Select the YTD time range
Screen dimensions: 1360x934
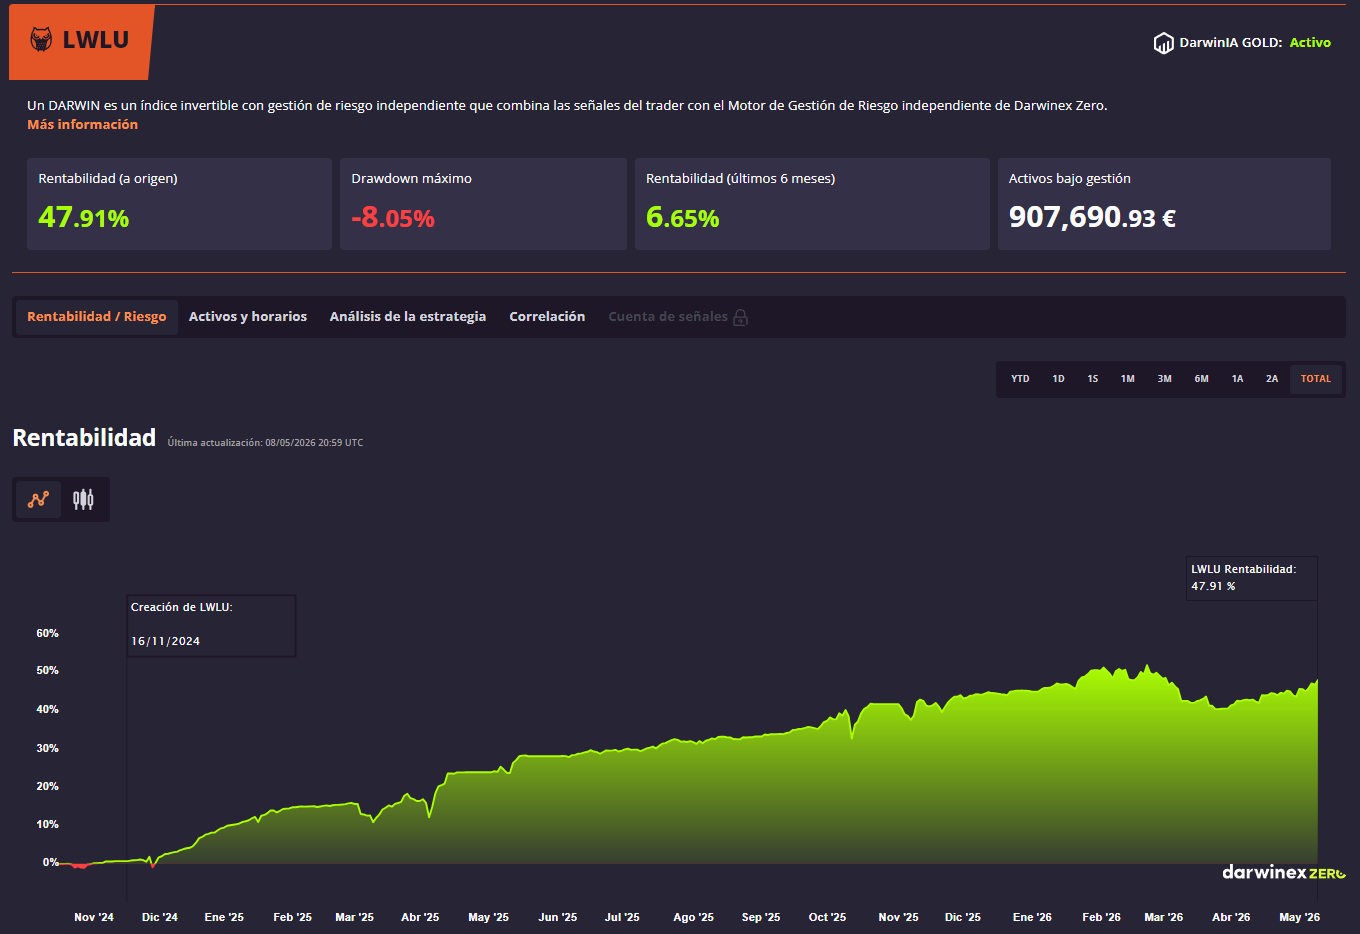click(x=1020, y=379)
